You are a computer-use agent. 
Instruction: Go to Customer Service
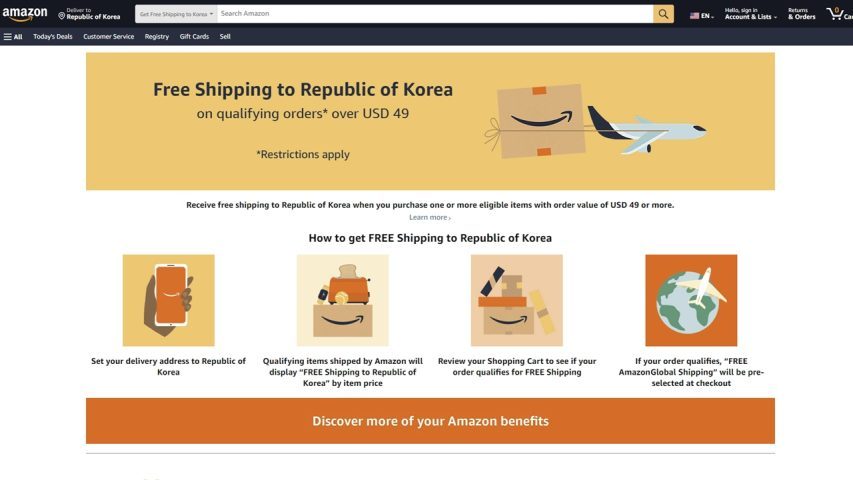pos(108,36)
